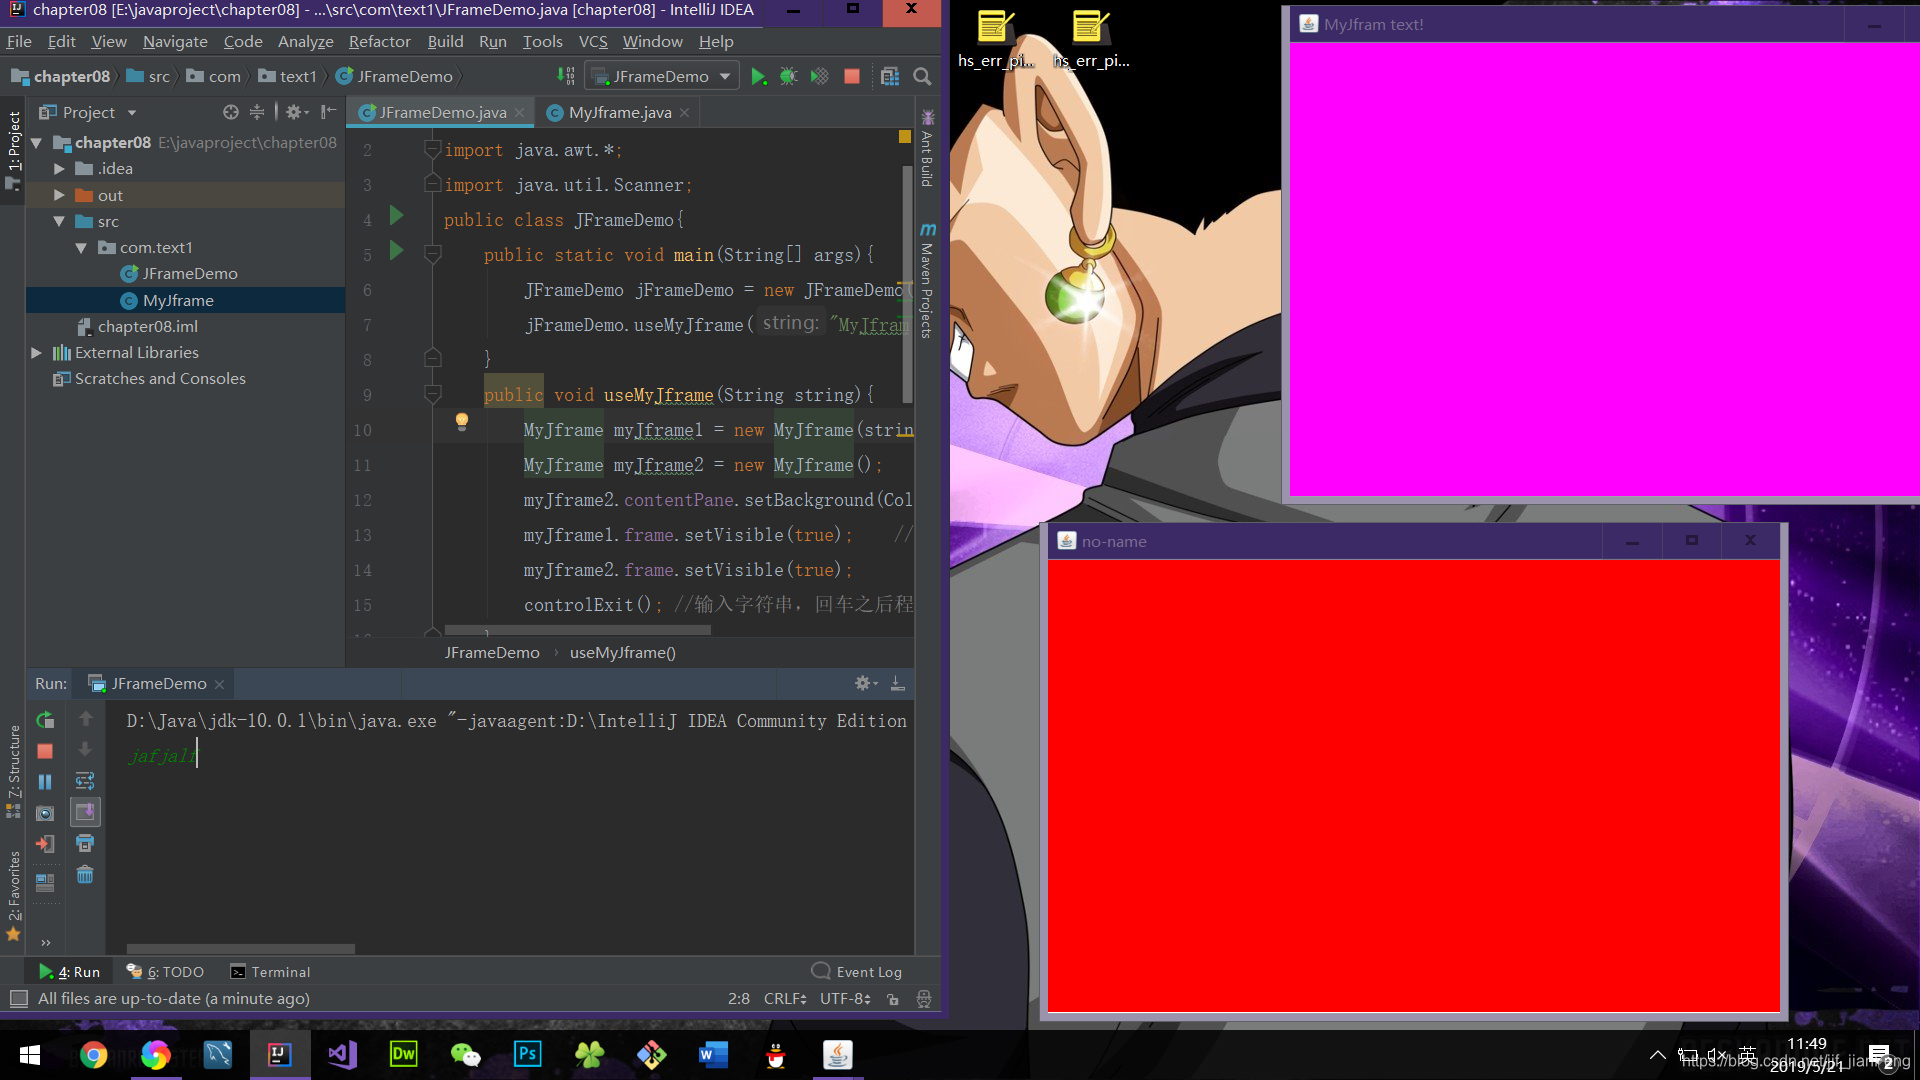Open the VCS menu
1920x1080 pixels.
593,41
